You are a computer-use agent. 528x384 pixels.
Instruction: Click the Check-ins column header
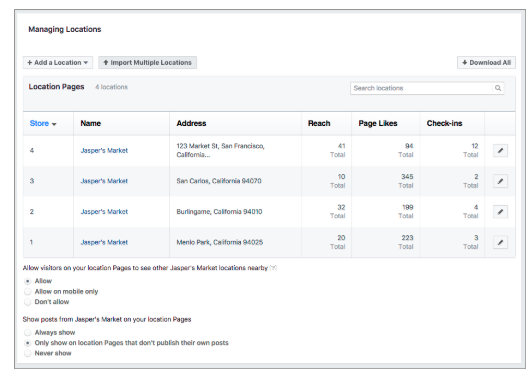(444, 124)
